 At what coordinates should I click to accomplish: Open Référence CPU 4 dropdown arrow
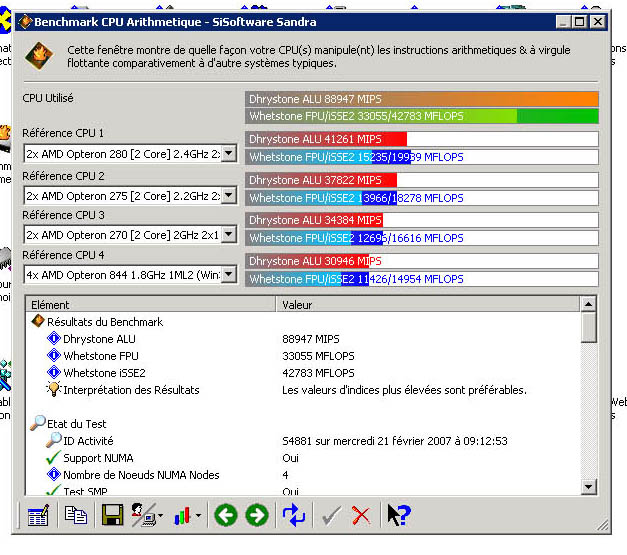point(229,274)
